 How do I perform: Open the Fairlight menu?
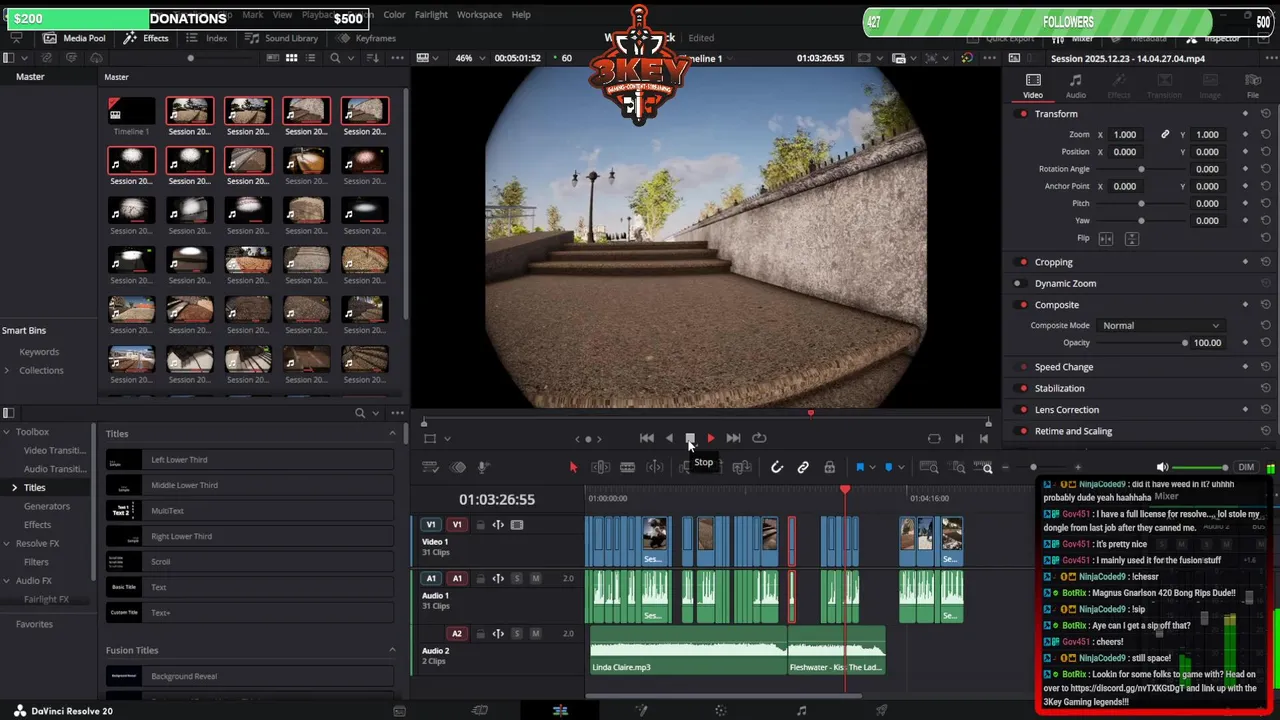point(431,15)
